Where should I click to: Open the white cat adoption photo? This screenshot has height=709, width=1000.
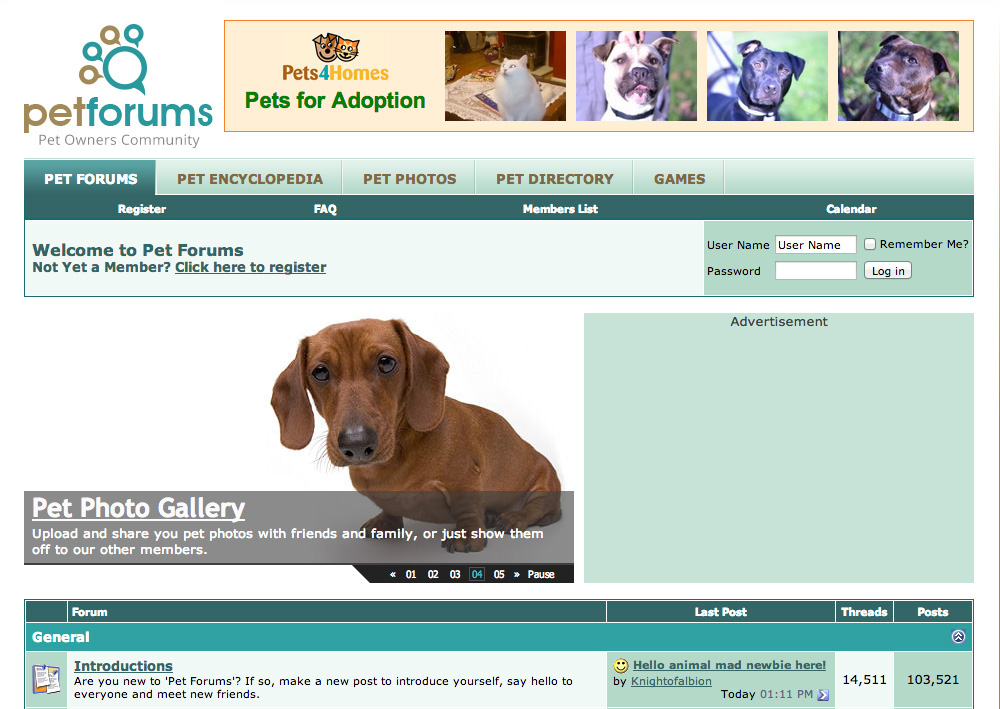505,76
